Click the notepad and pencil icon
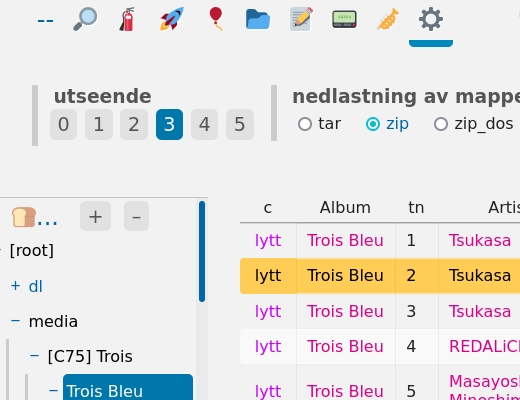This screenshot has height=400, width=520. [301, 19]
